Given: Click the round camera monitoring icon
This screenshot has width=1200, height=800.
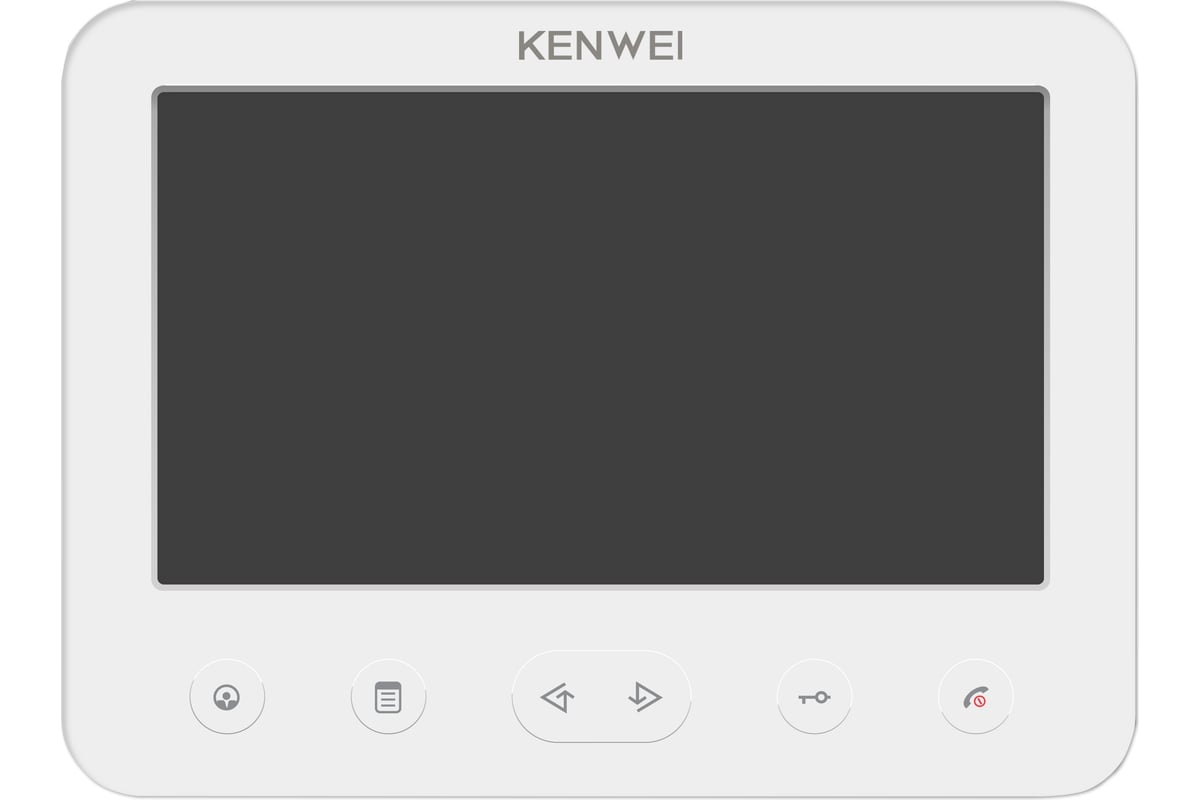Looking at the screenshot, I should (227, 697).
